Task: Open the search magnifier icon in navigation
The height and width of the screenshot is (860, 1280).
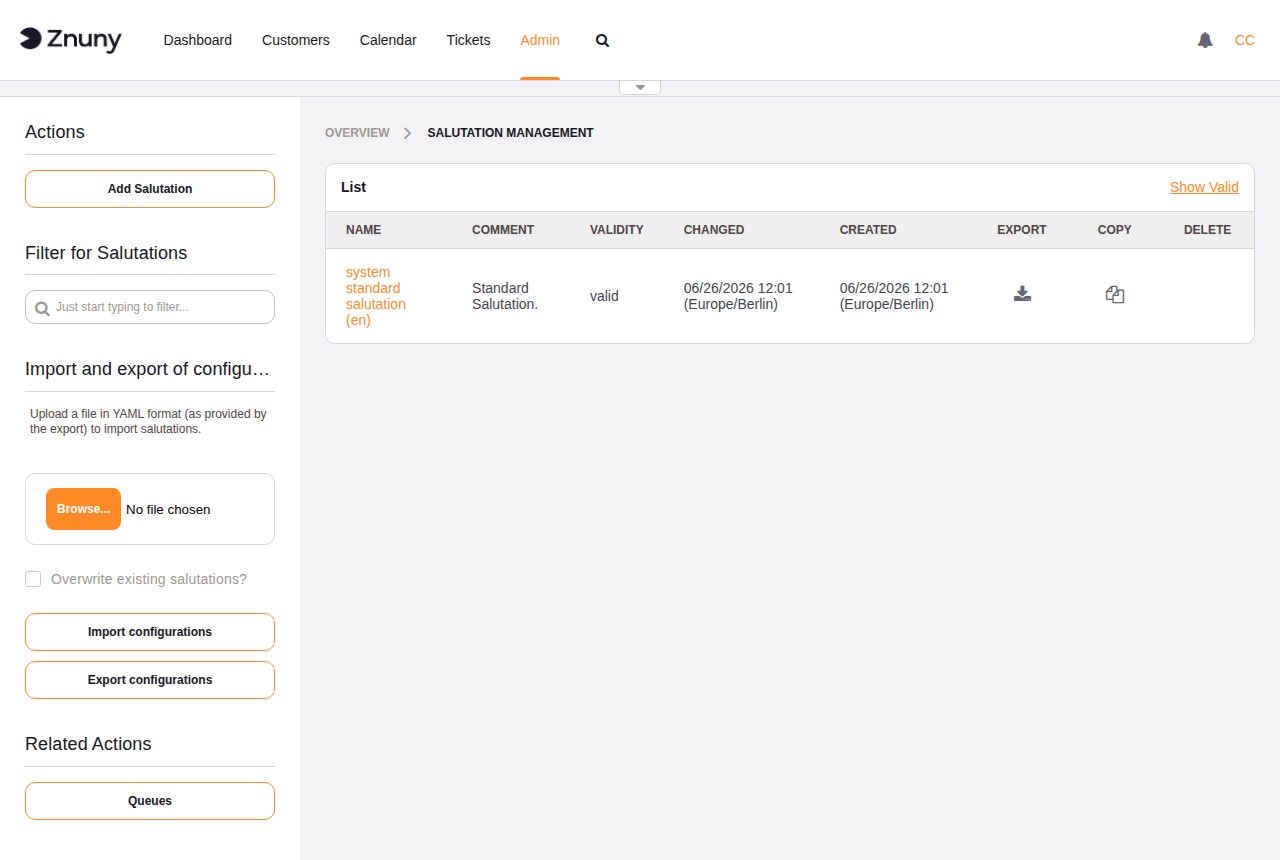Action: (602, 41)
